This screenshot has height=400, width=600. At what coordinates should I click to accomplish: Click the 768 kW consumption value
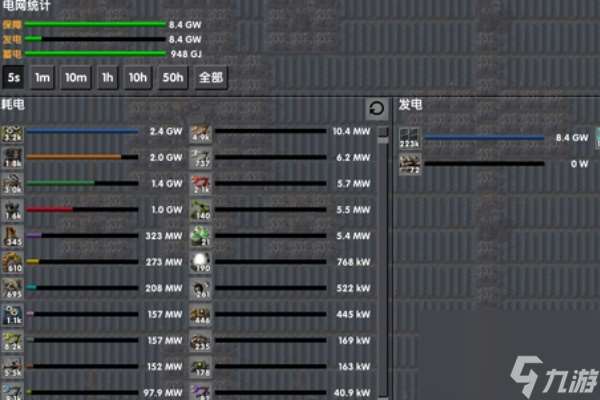point(353,262)
